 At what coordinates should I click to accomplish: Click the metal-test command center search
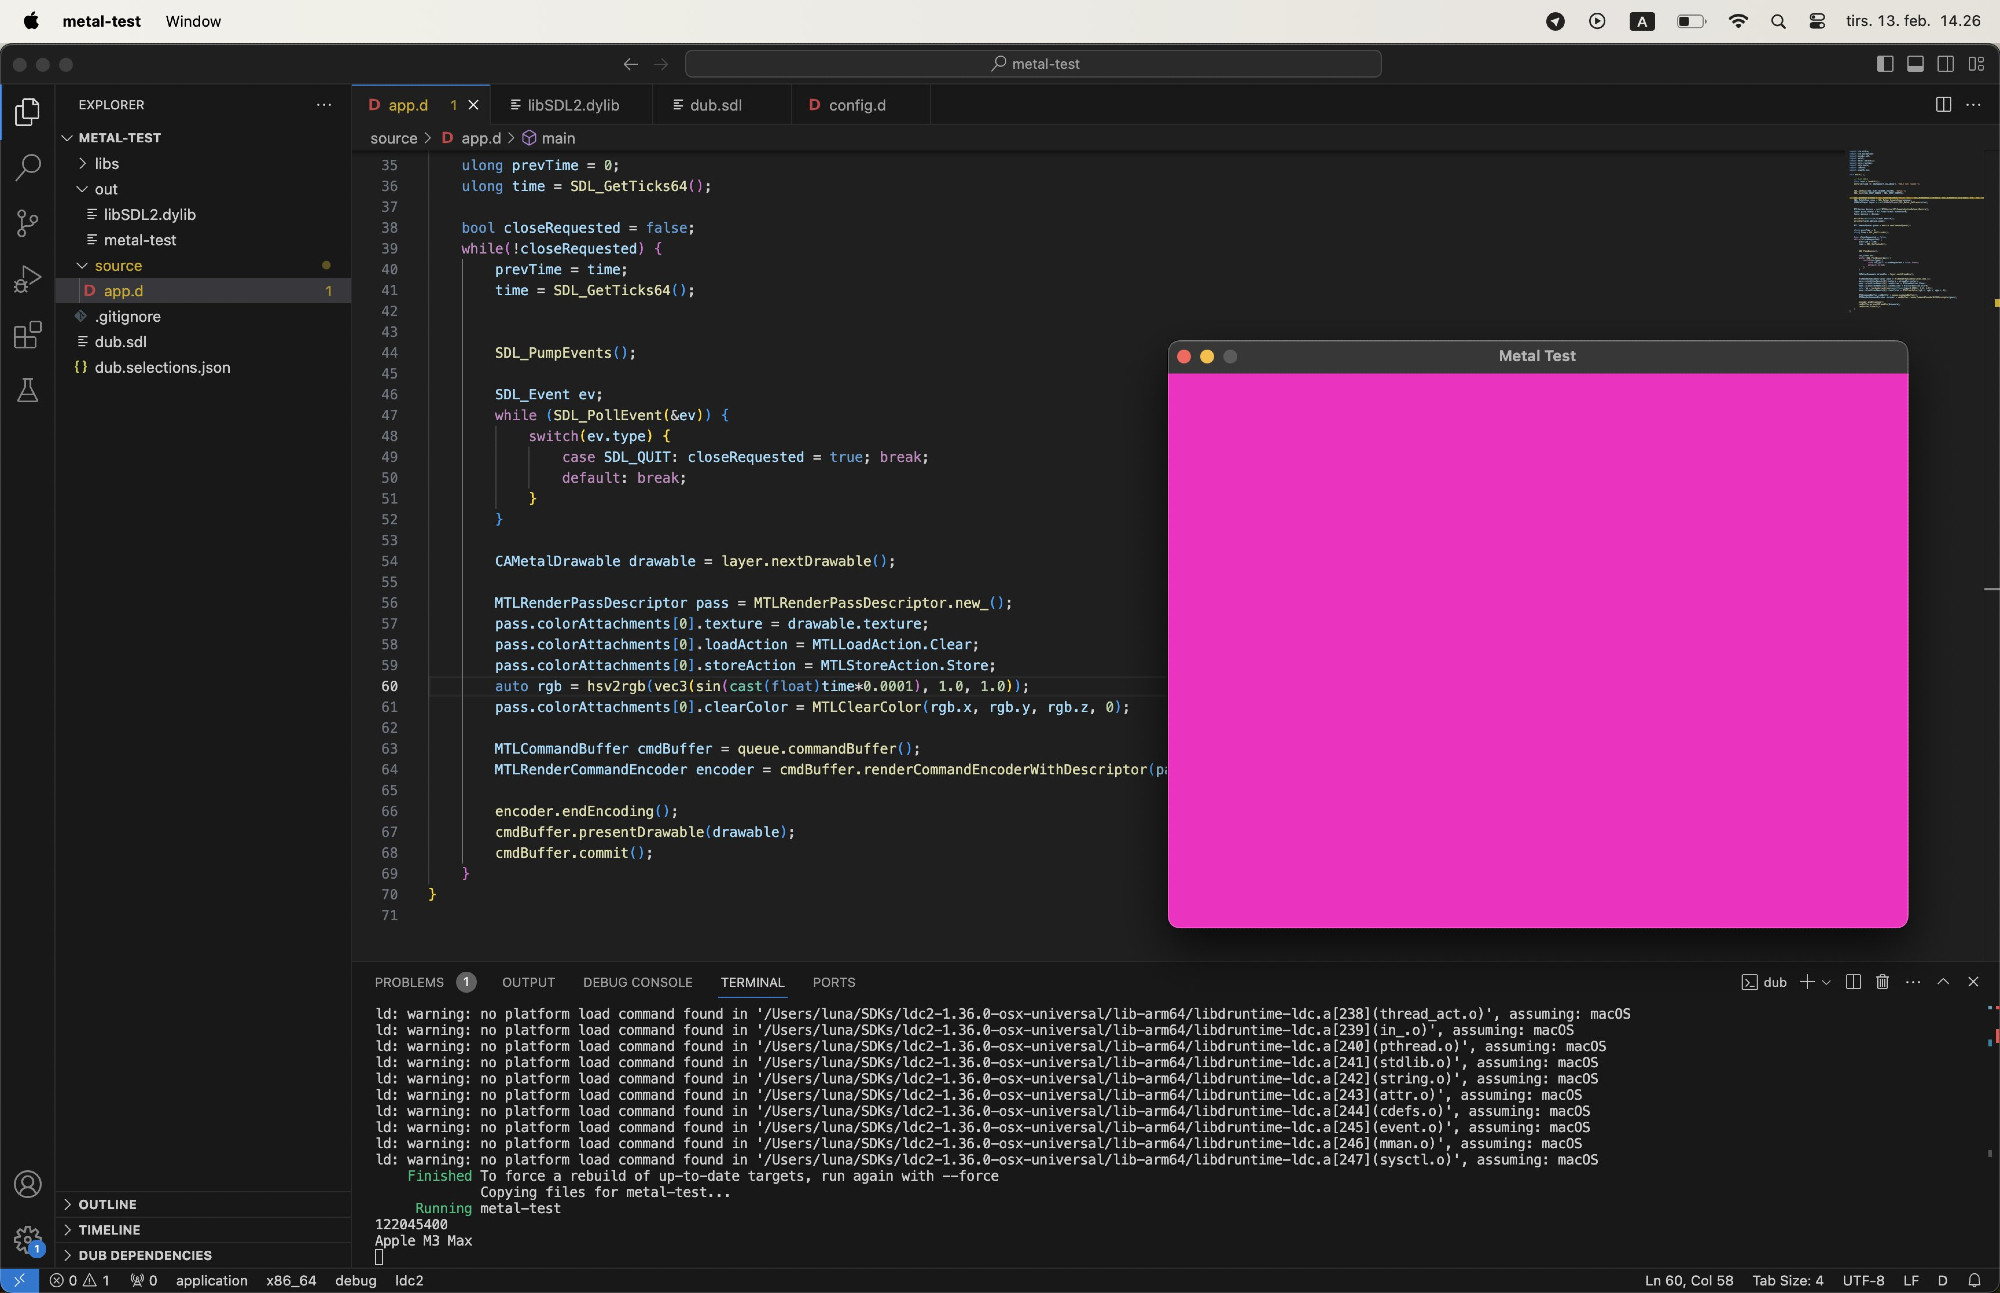click(x=1033, y=64)
